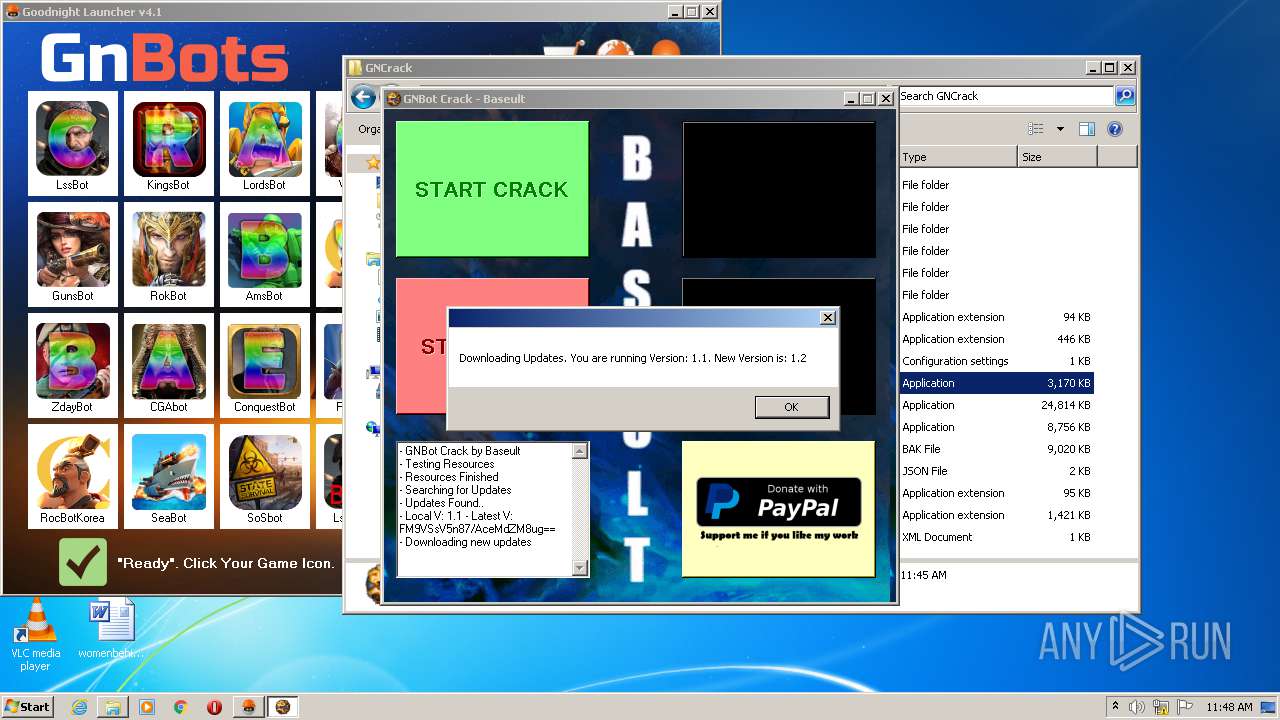Click the volume icon in system tray

point(1137,707)
